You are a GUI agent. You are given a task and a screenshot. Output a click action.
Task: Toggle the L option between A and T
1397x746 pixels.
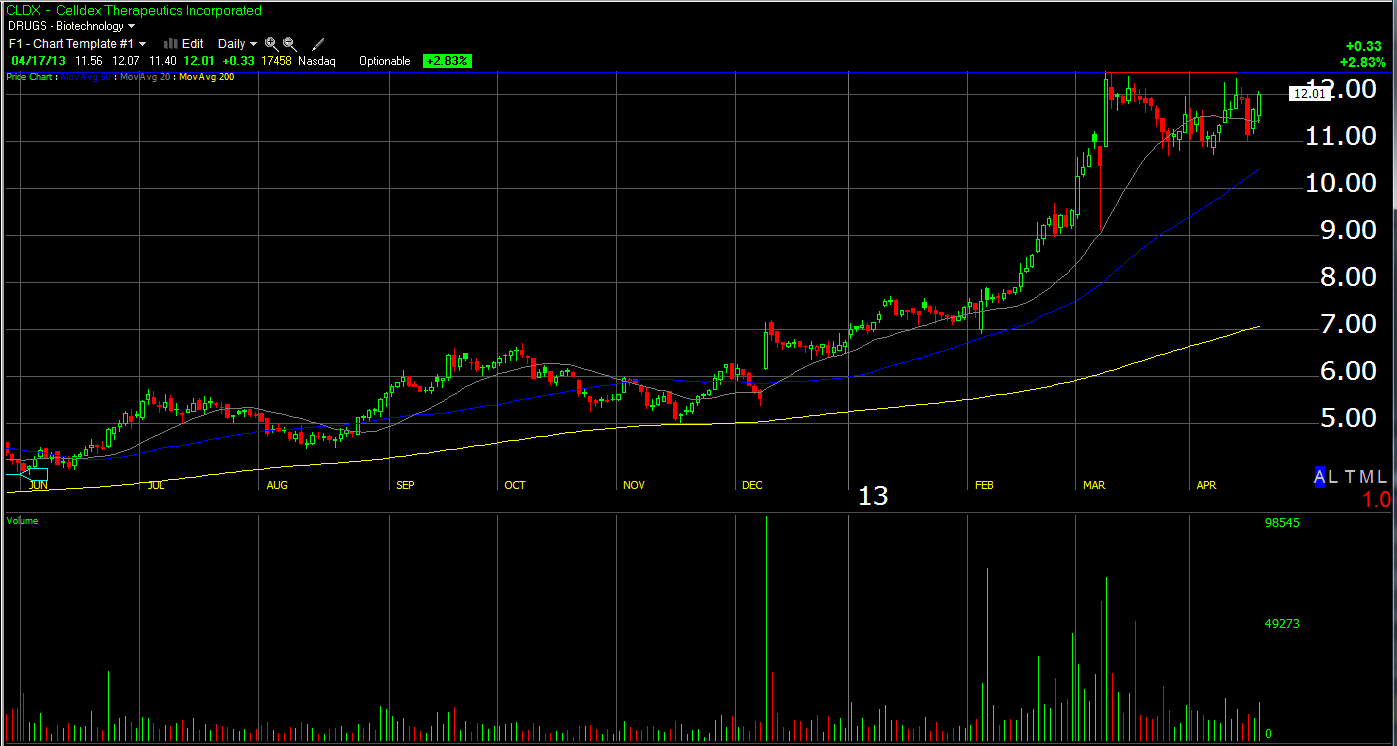(x=1335, y=477)
